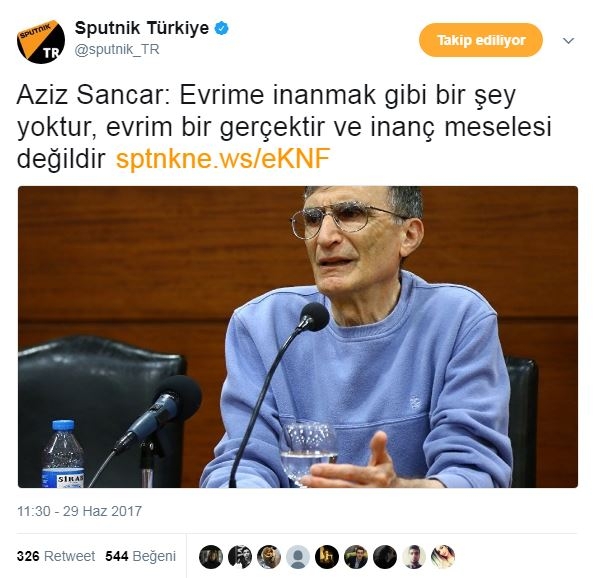Open the fifth liker's yellow-logo avatar

(x=327, y=557)
